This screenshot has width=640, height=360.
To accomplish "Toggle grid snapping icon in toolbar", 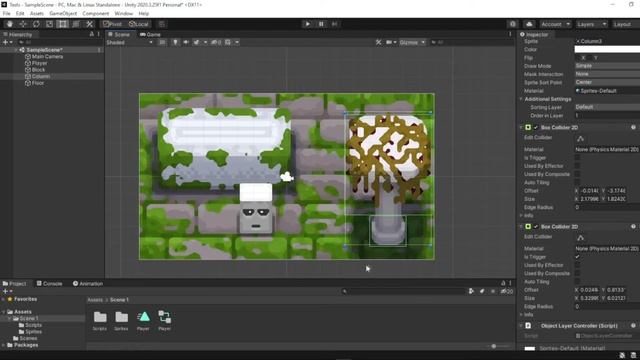I will point(162,24).
